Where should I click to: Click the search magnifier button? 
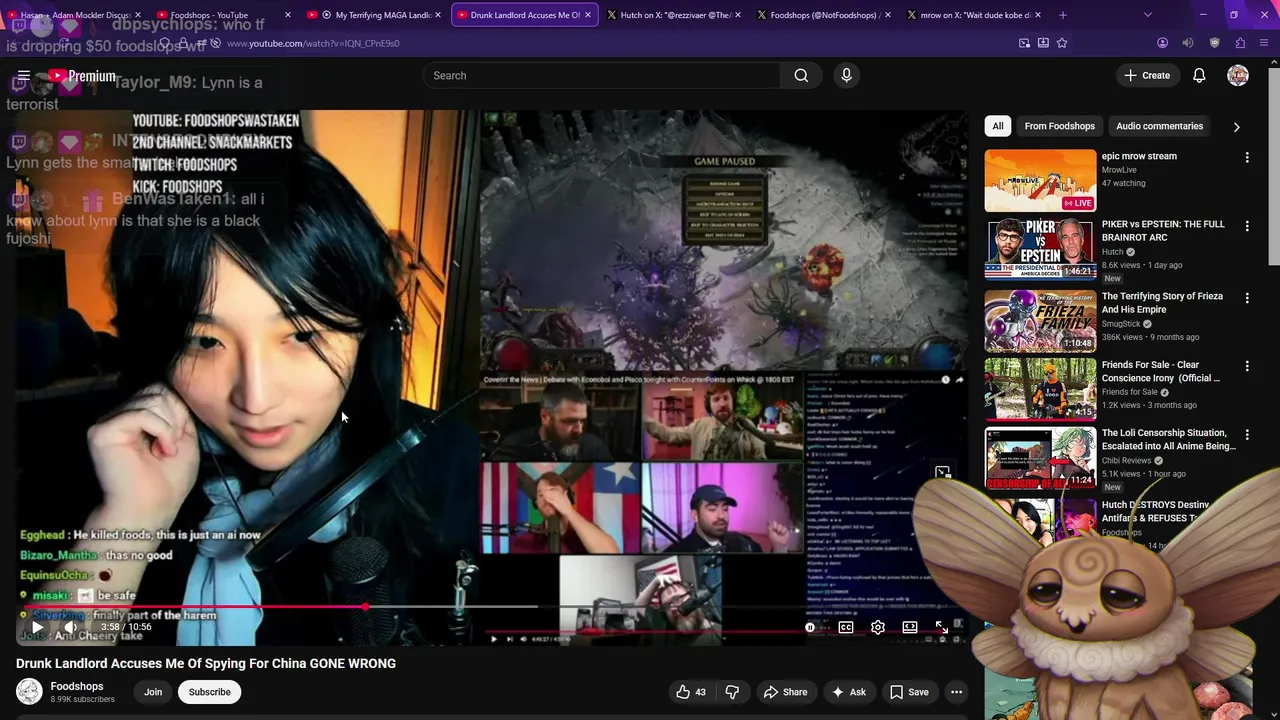801,75
